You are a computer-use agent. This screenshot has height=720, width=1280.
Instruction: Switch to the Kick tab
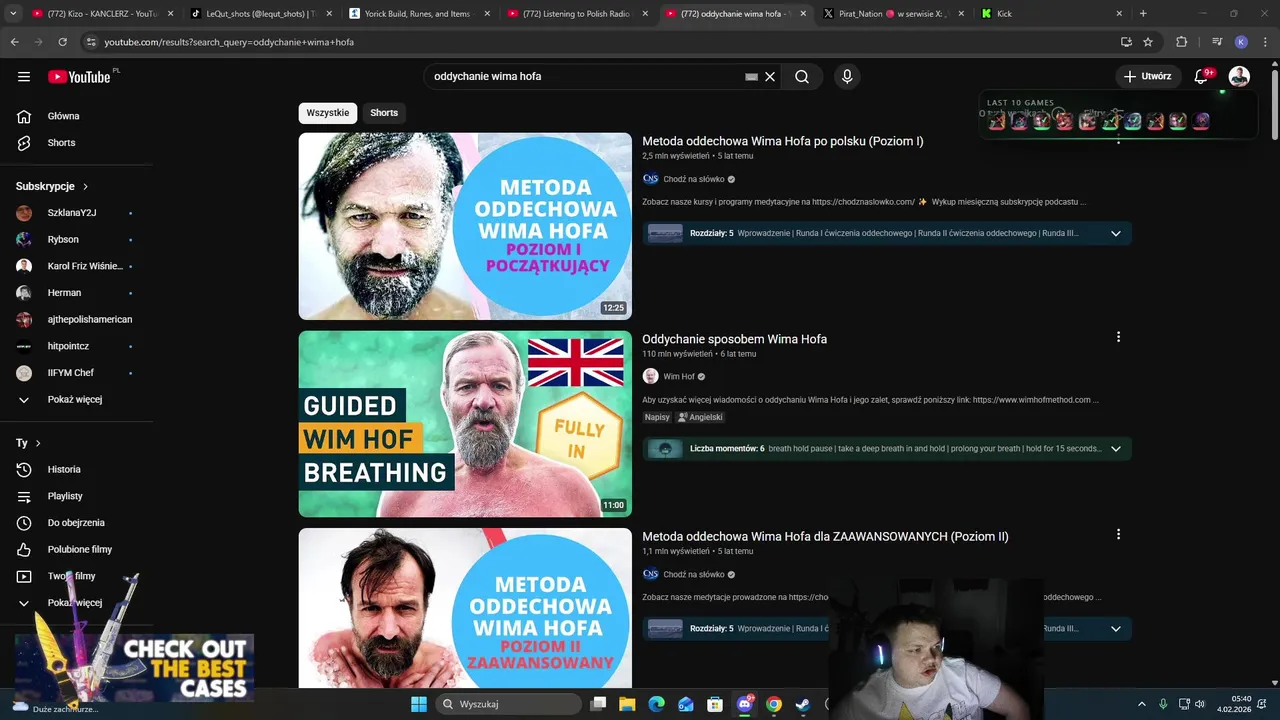(1050, 14)
